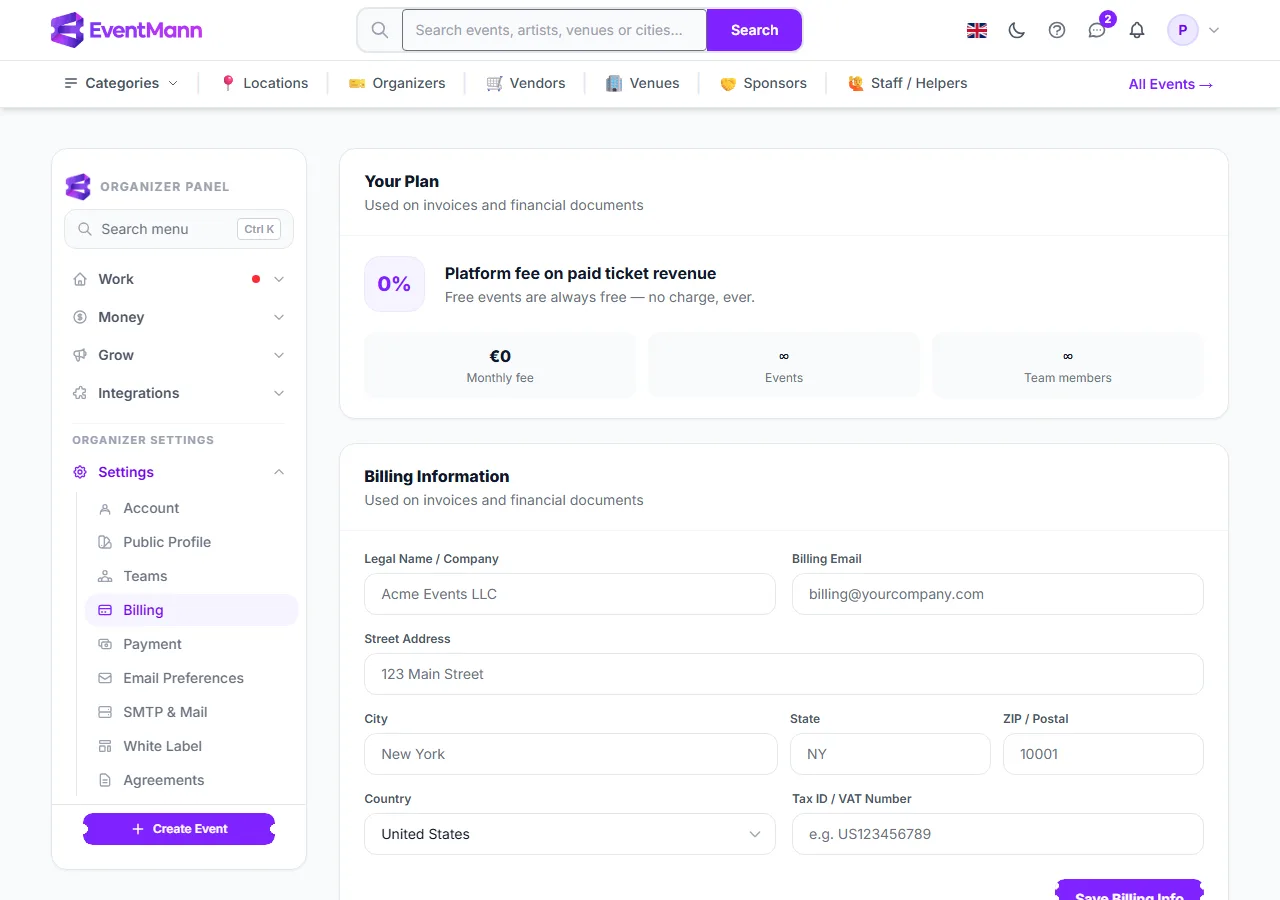Open messages chat icon with badge

tap(1097, 30)
